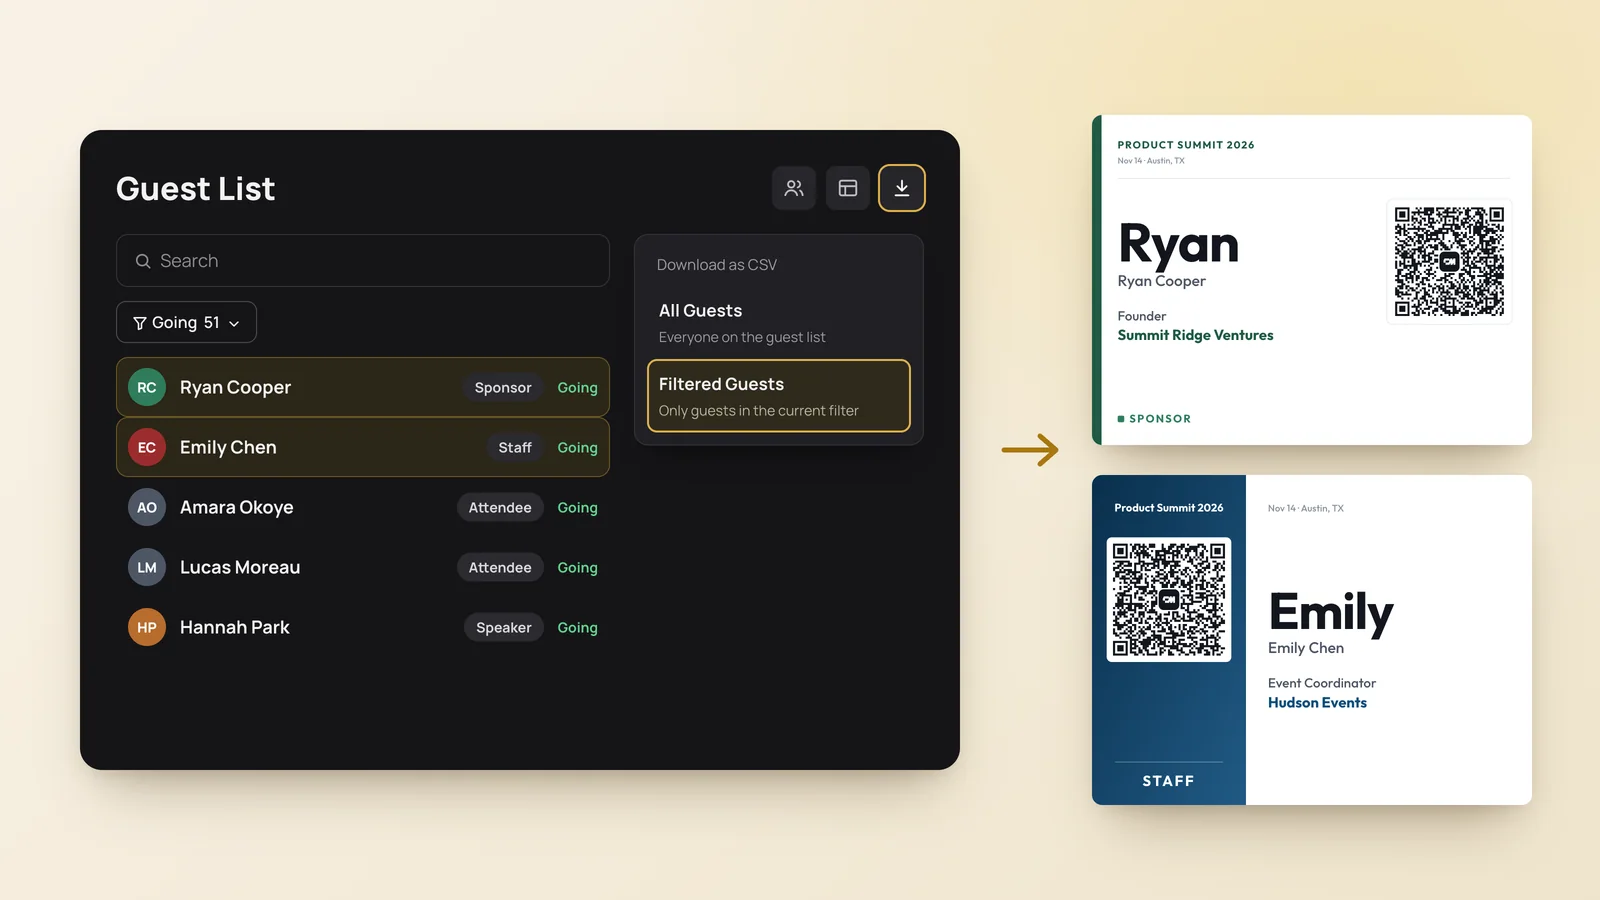Click Going status for Lucas Moreau
Image resolution: width=1600 pixels, height=900 pixels.
click(577, 568)
